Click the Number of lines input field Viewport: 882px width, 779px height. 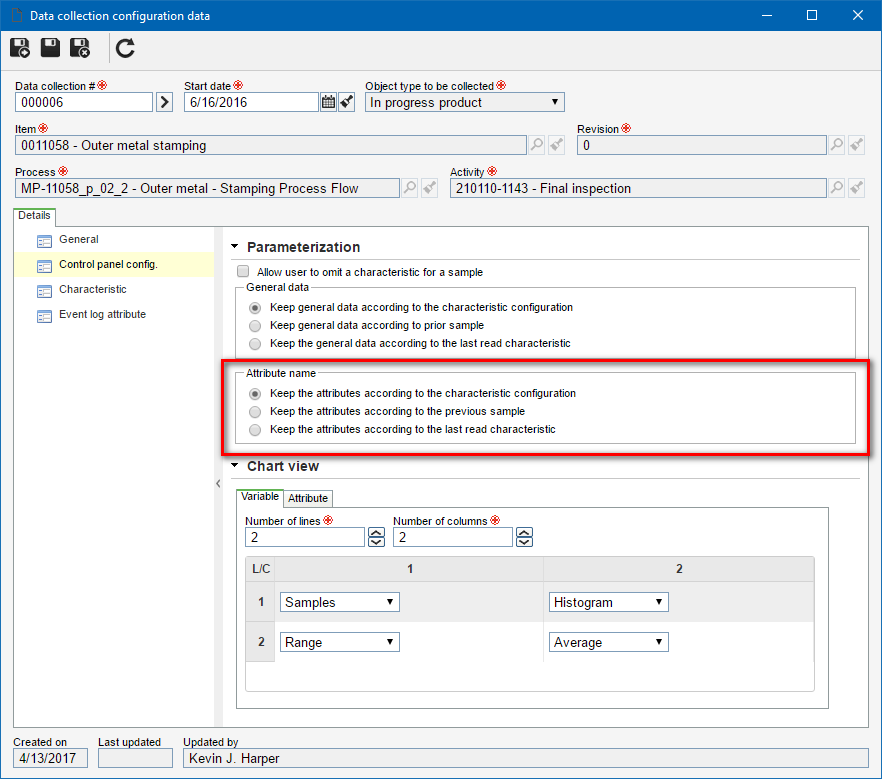point(305,537)
